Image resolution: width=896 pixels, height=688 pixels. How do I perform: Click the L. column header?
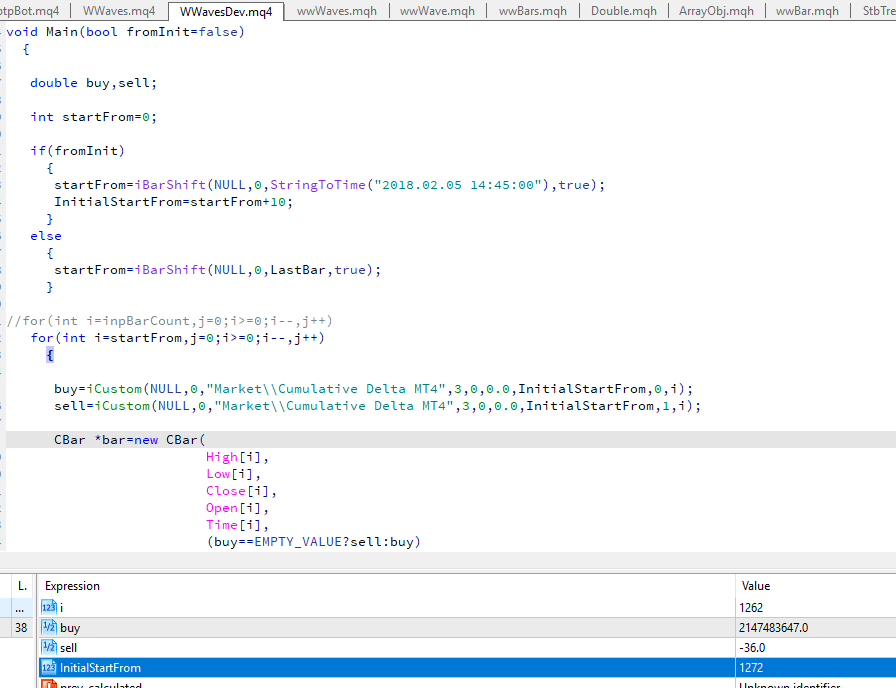[x=22, y=586]
